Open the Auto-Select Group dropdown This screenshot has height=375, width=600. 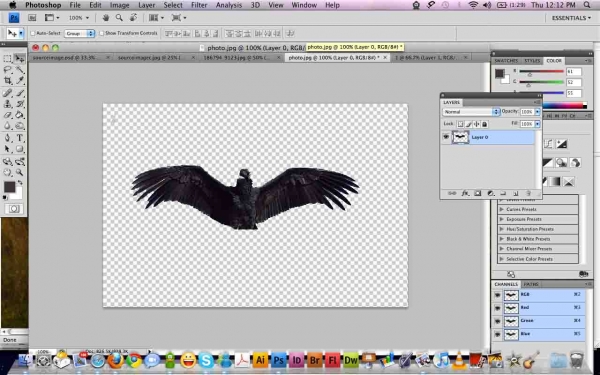(x=79, y=34)
